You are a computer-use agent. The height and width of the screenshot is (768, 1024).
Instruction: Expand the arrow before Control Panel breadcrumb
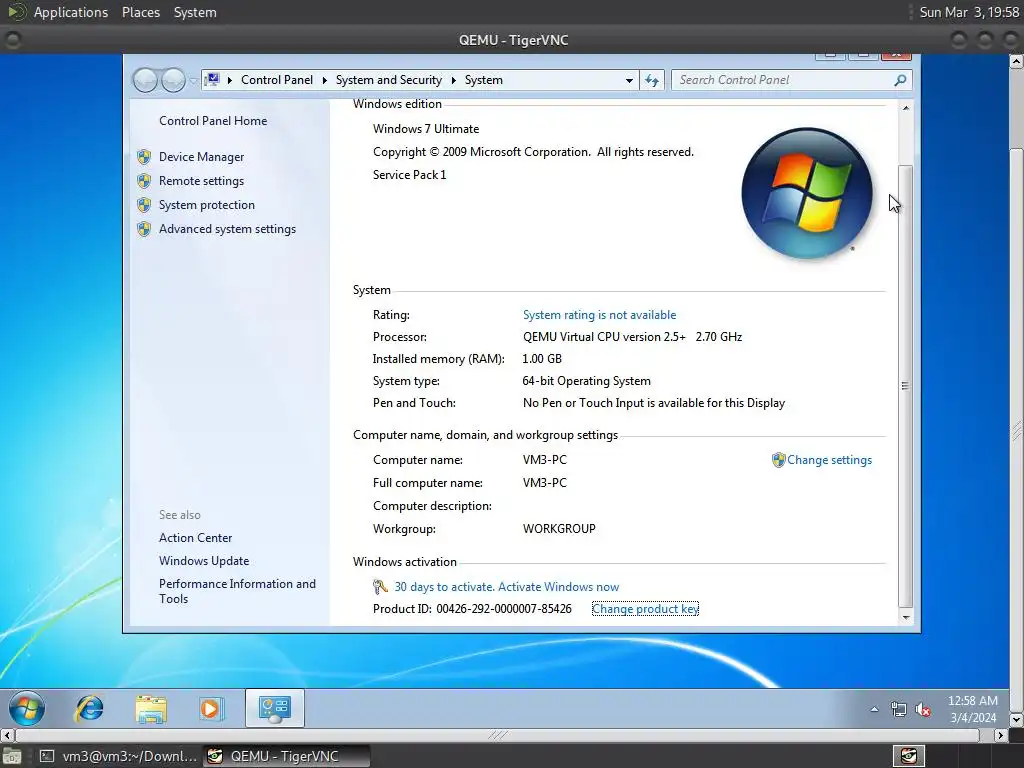click(230, 80)
